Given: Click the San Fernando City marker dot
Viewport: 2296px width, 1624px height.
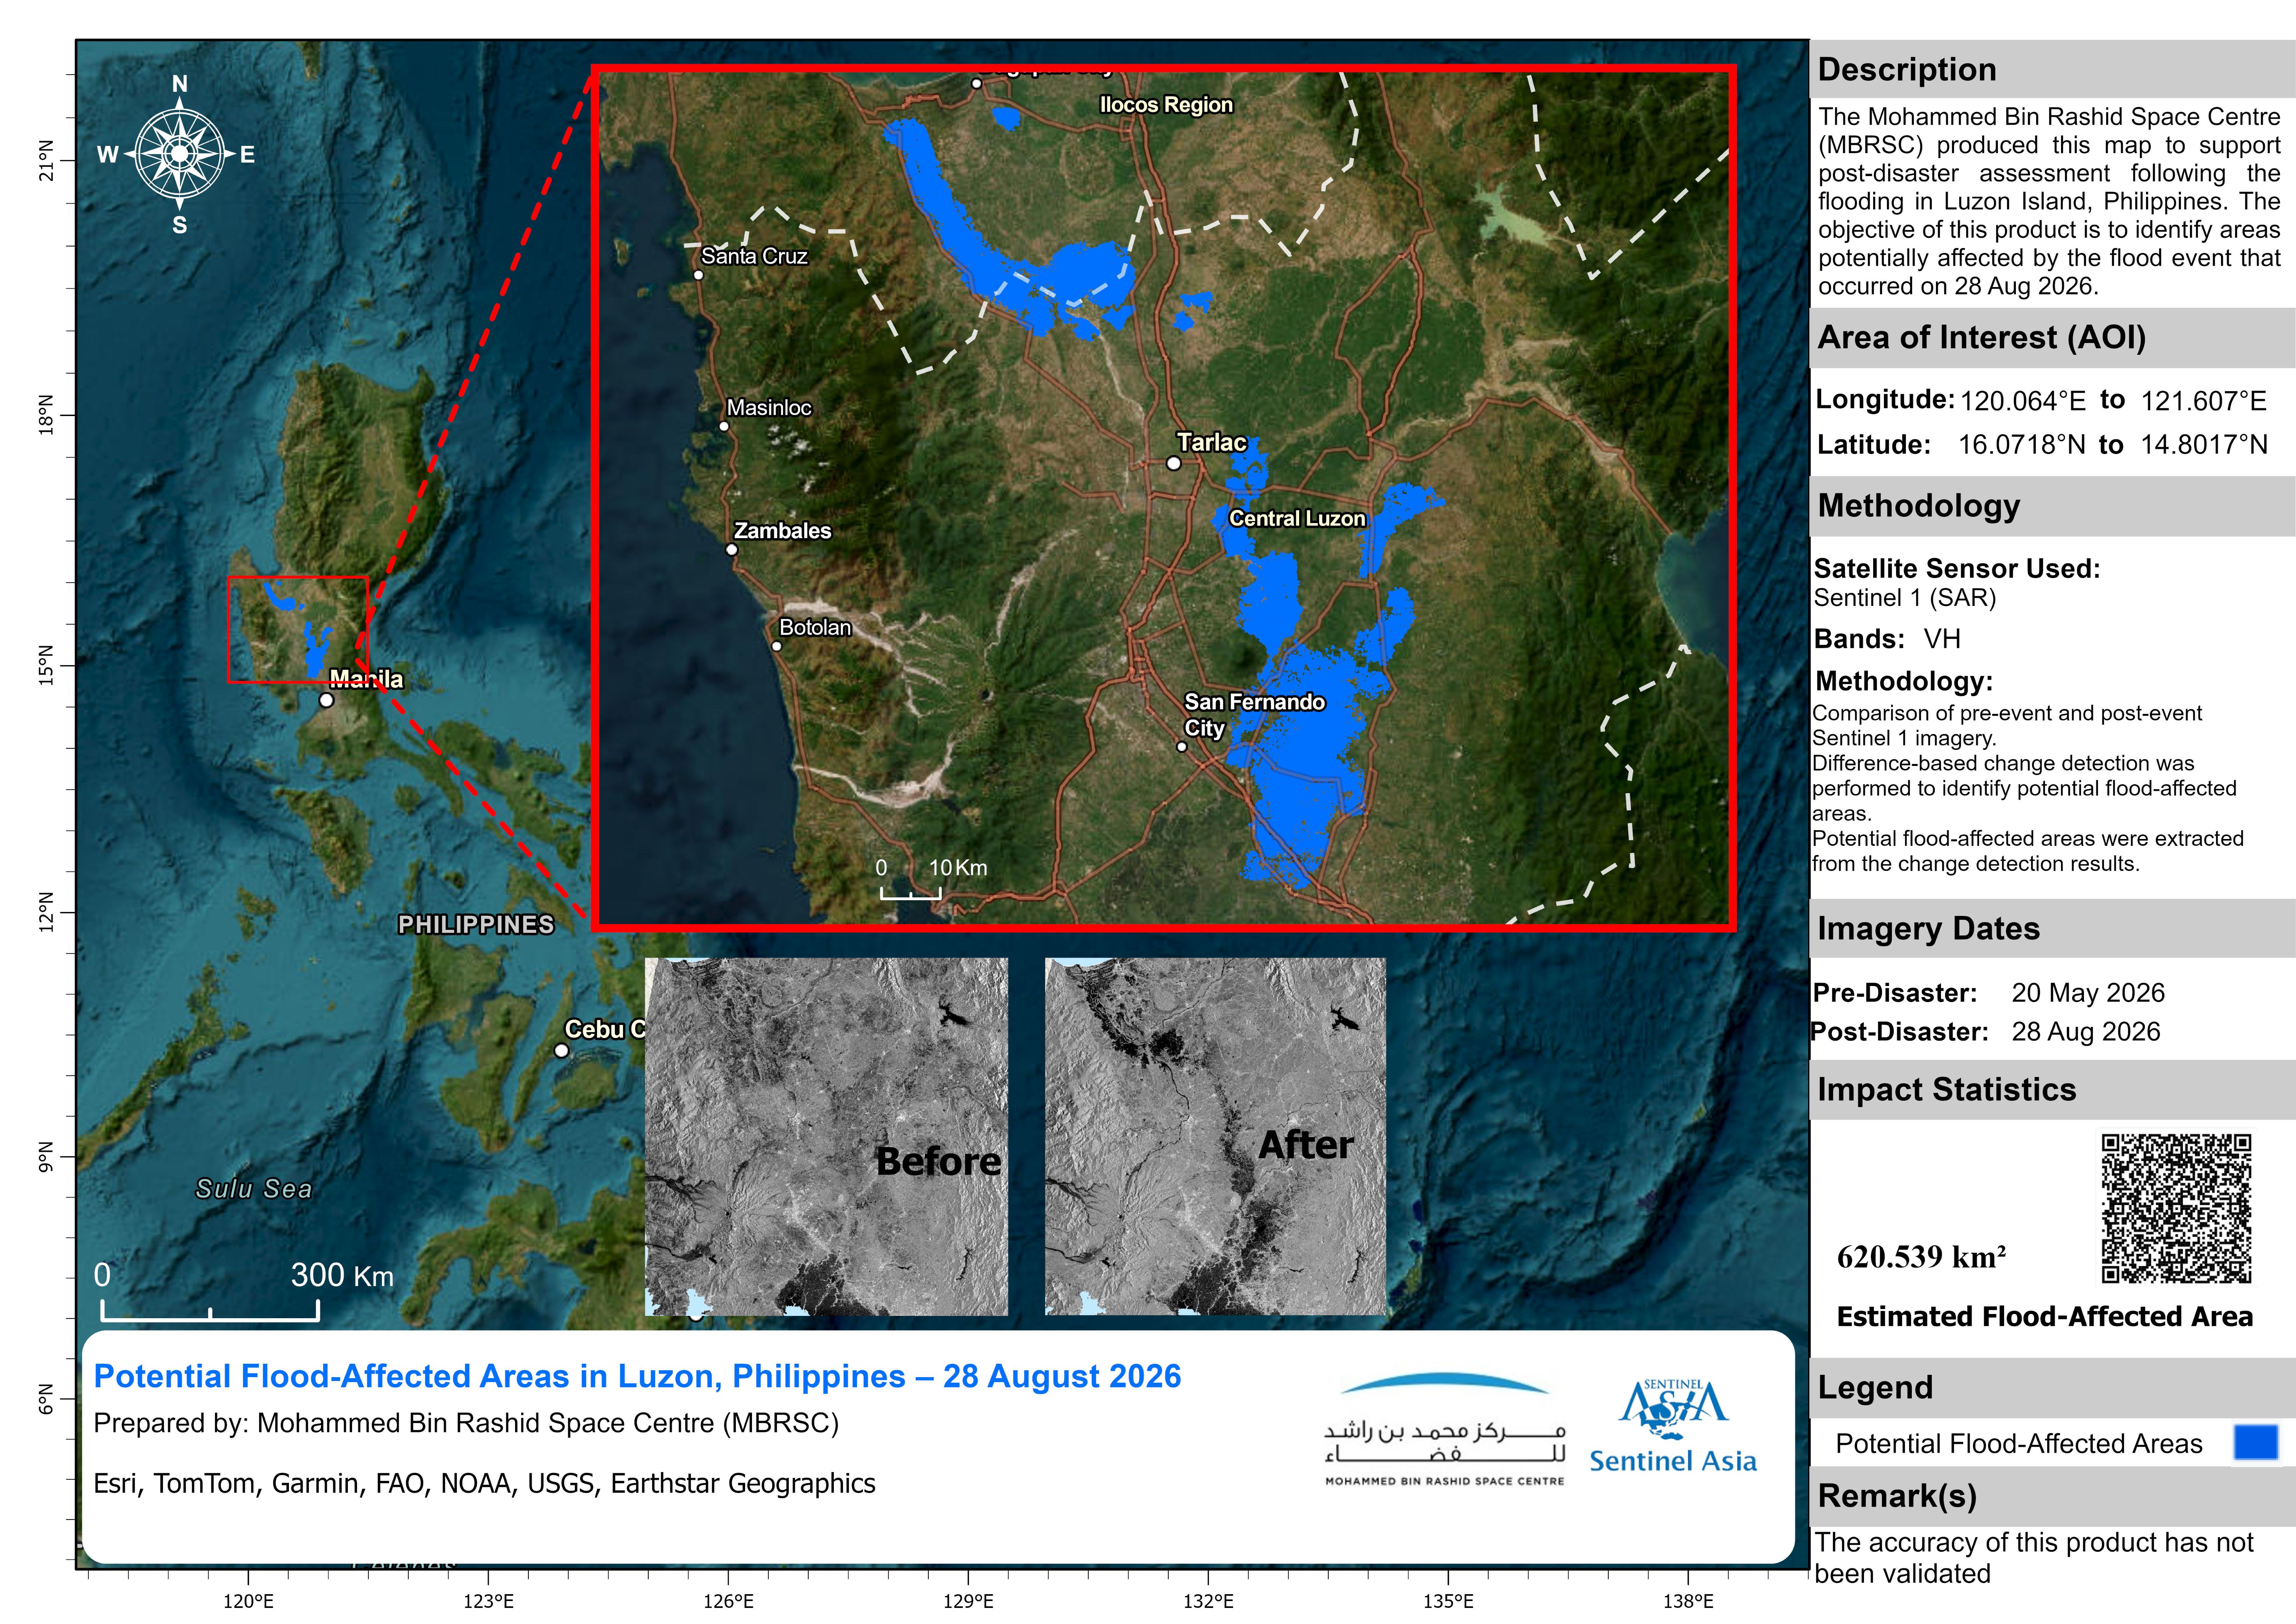Looking at the screenshot, I should [x=1181, y=746].
